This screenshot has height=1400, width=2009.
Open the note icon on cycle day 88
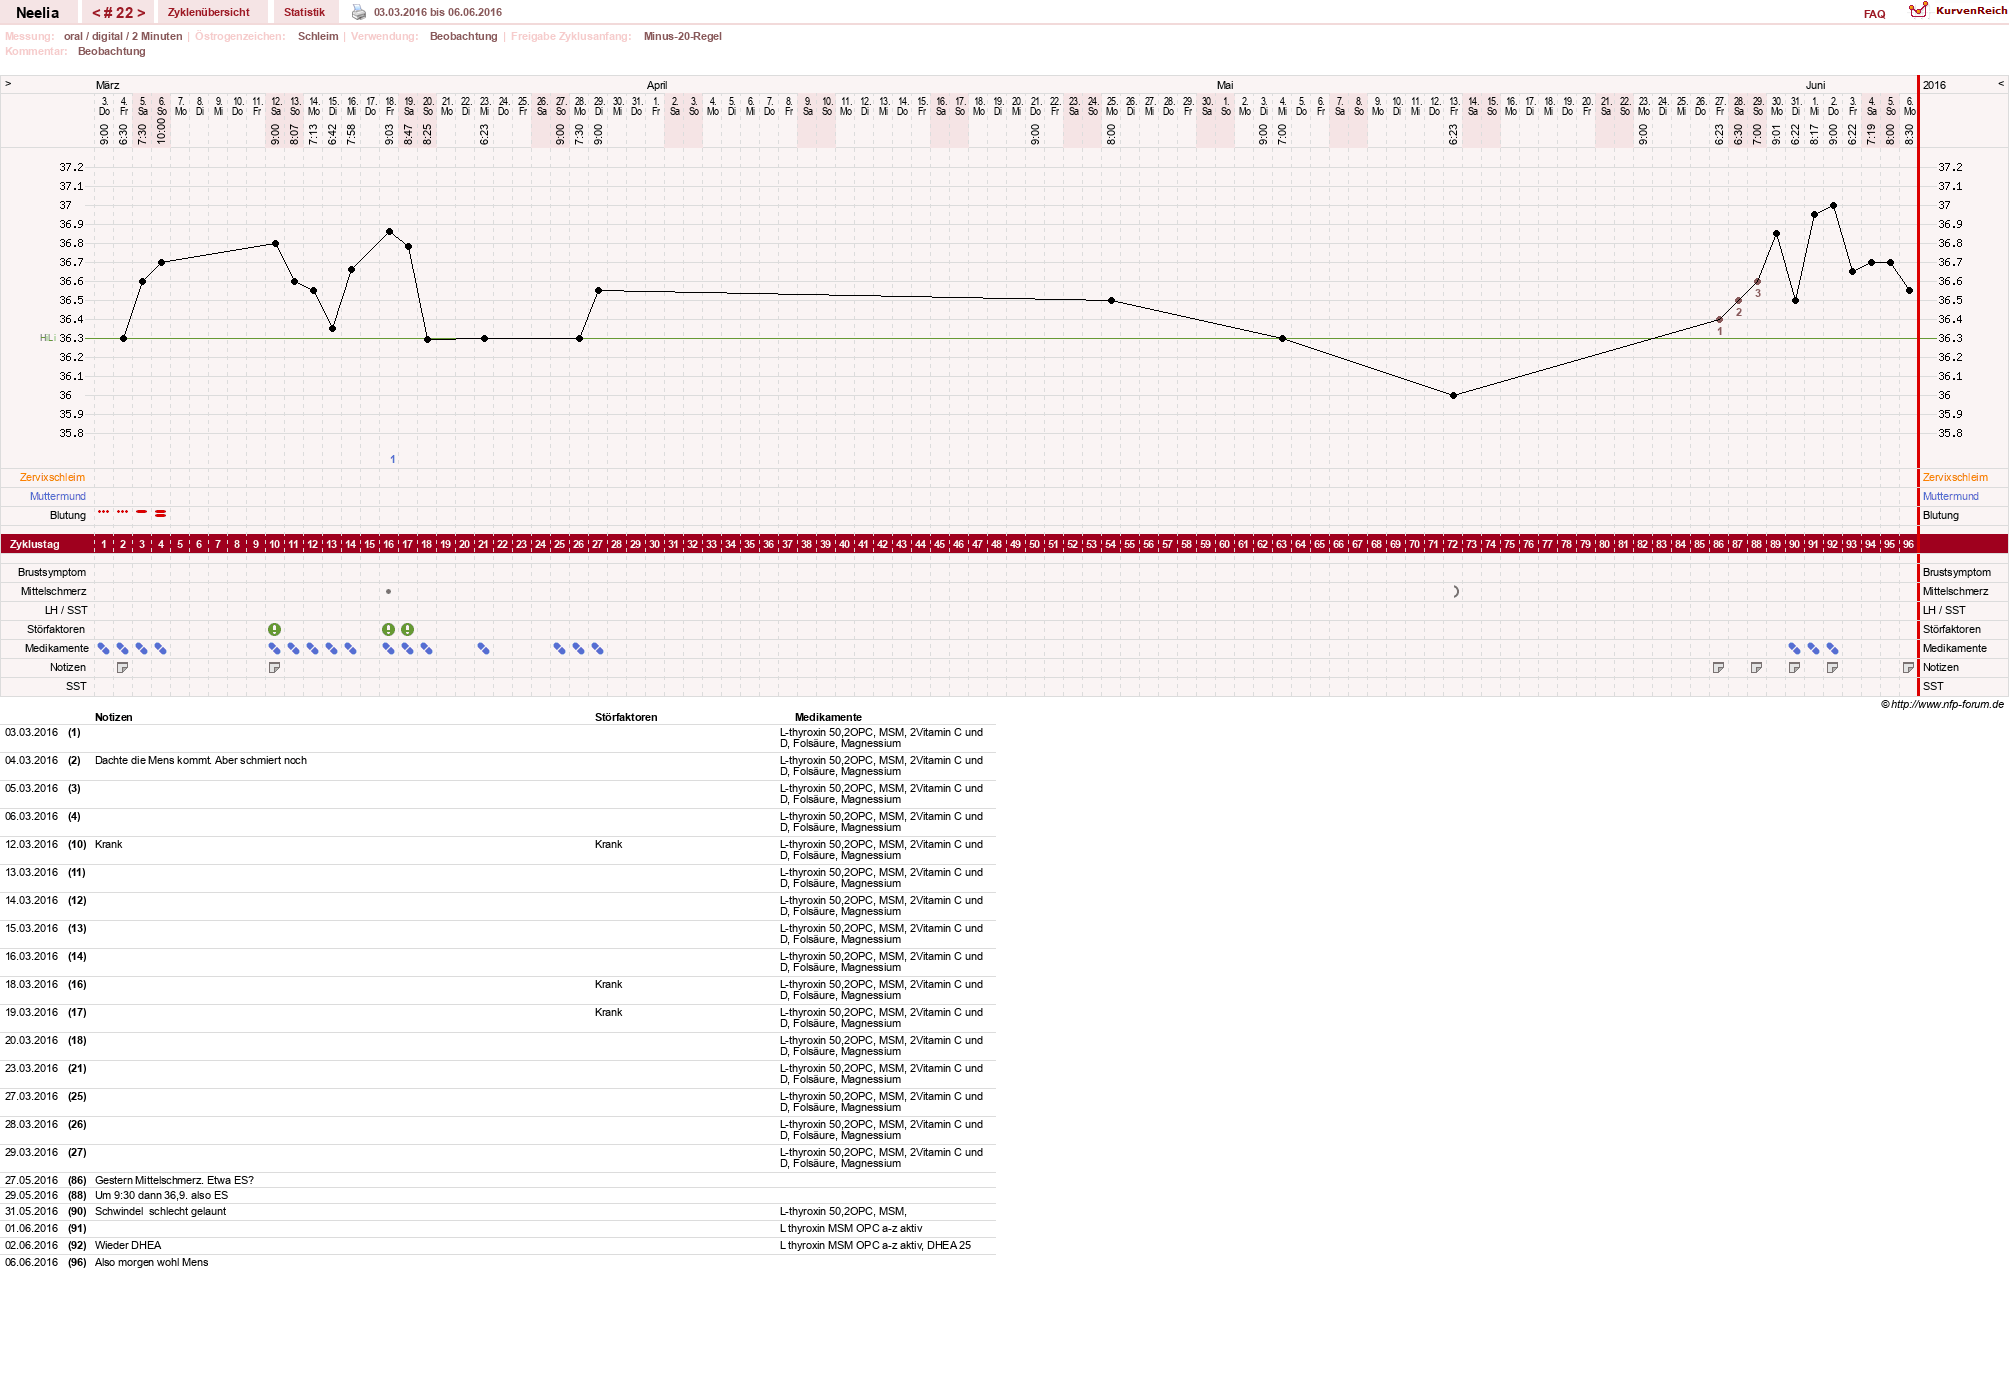[x=1756, y=667]
